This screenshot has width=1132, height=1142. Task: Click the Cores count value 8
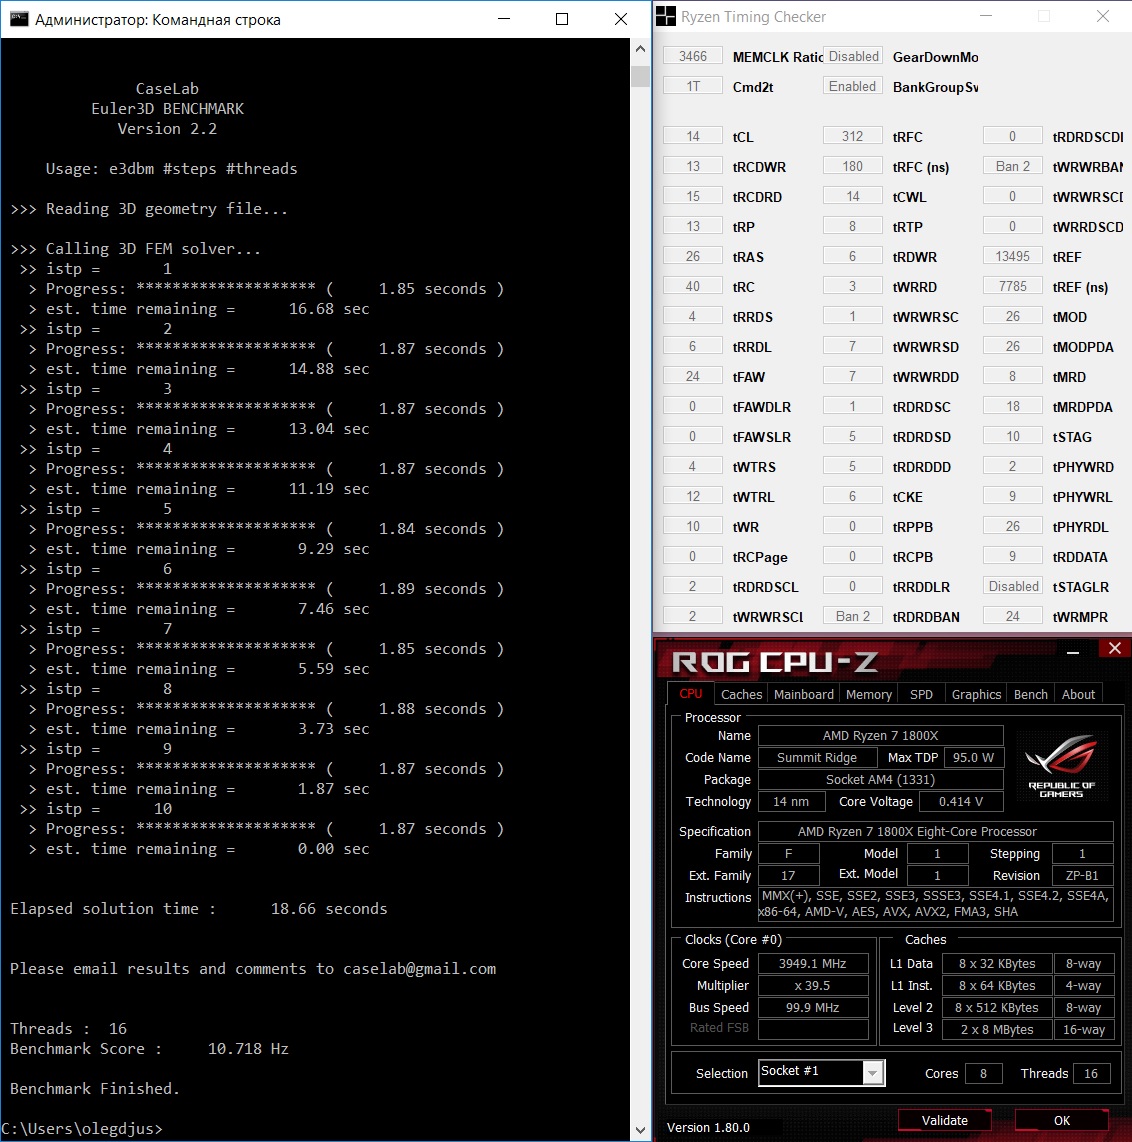pyautogui.click(x=983, y=1073)
